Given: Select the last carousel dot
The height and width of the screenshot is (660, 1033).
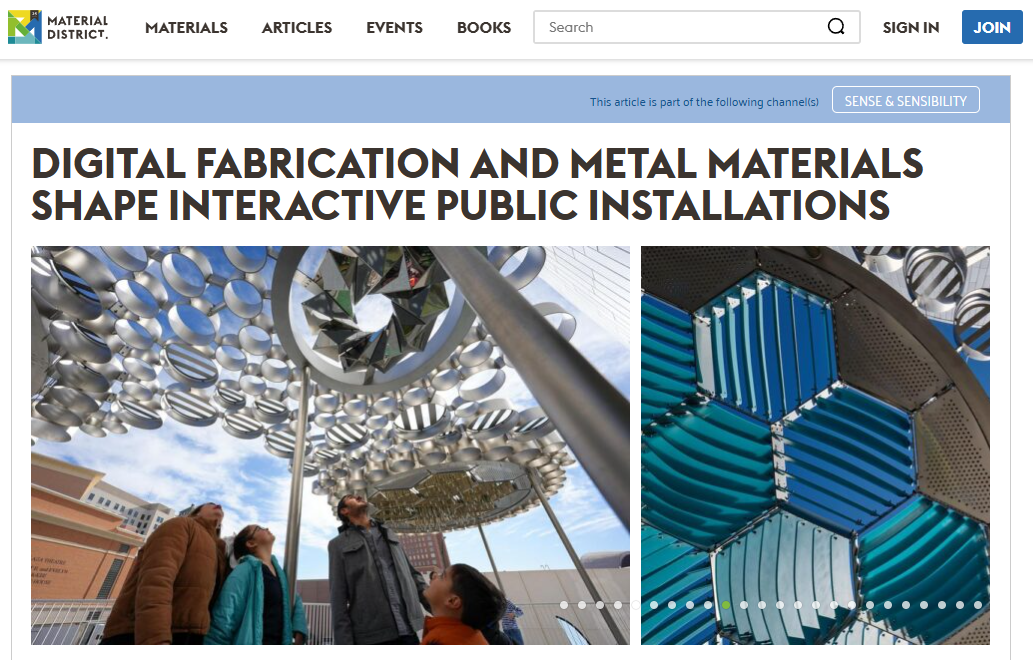Looking at the screenshot, I should pos(978,605).
